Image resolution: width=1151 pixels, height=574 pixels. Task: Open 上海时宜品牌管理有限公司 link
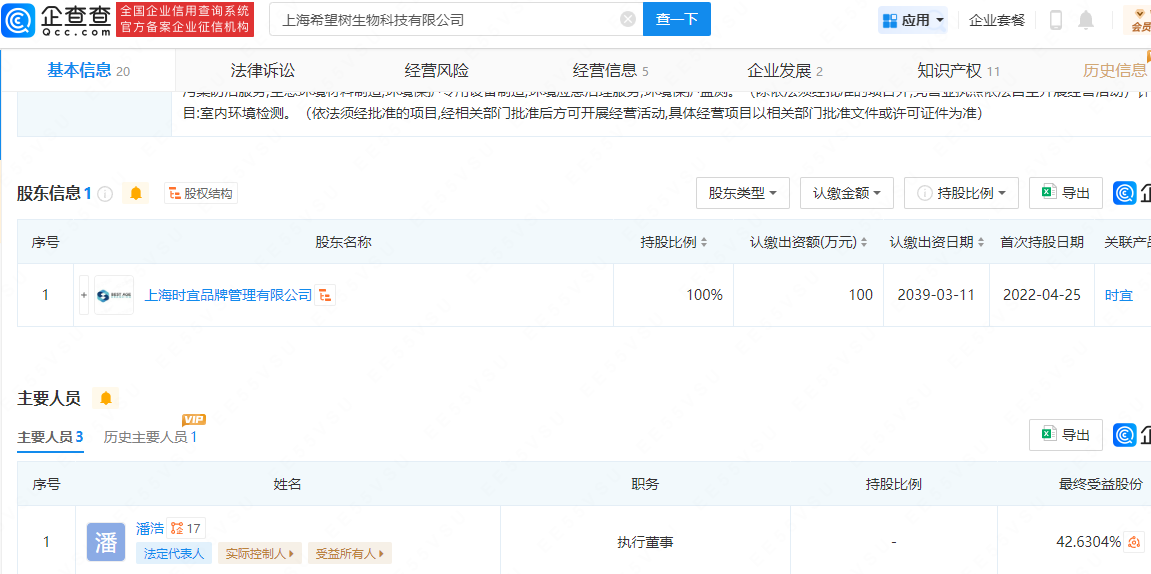coord(228,295)
